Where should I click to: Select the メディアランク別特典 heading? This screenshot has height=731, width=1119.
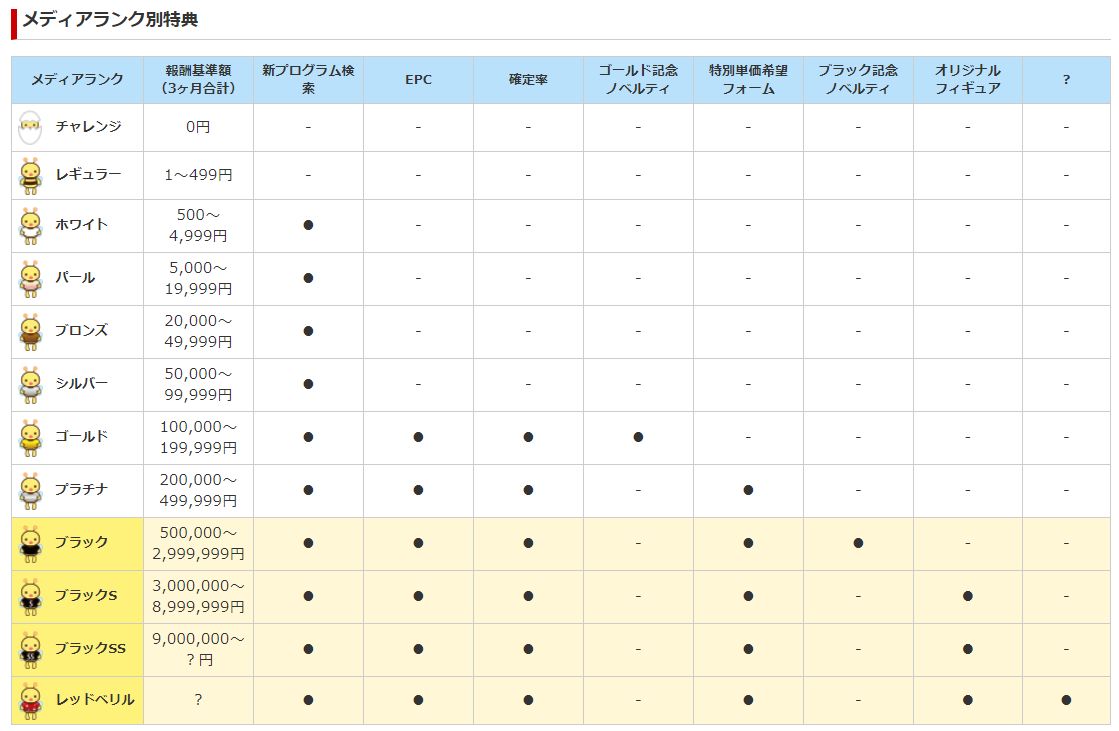click(x=111, y=19)
